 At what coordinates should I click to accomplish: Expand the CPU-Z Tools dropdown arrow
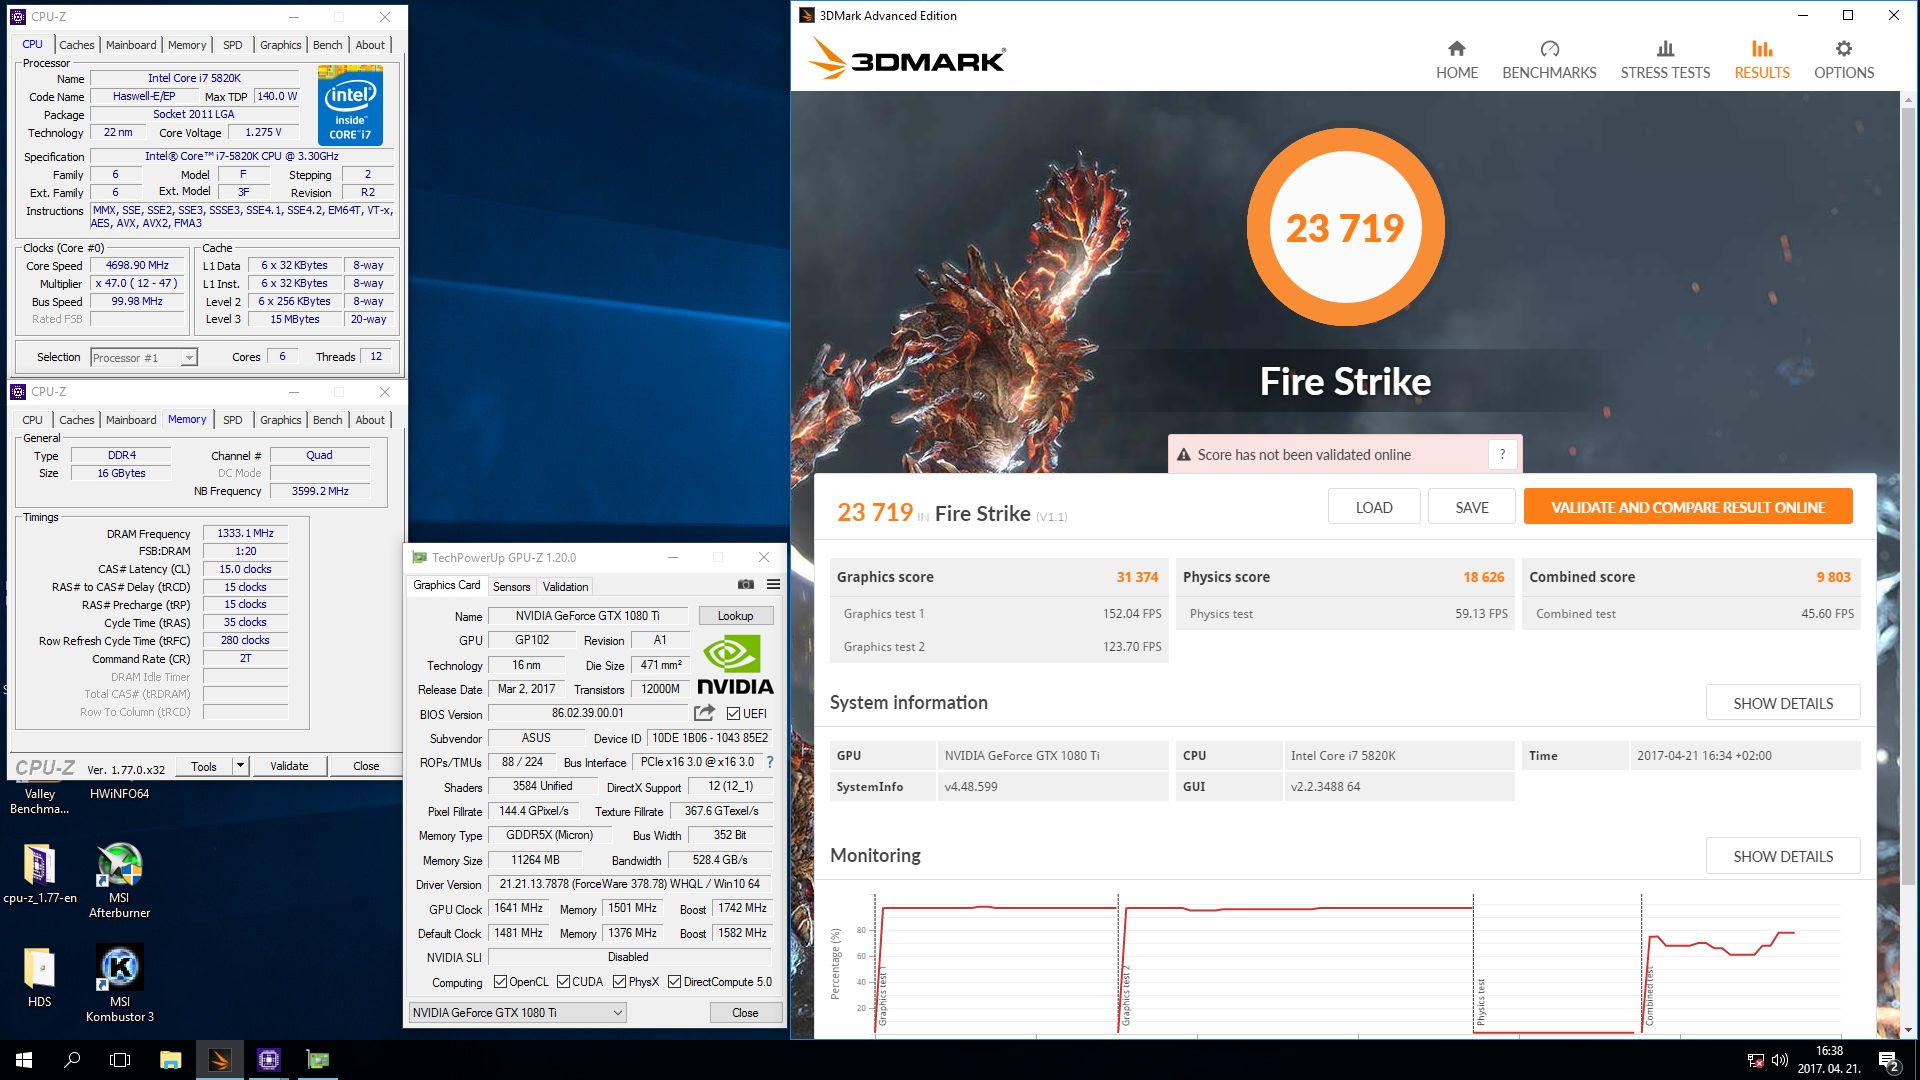click(x=240, y=766)
